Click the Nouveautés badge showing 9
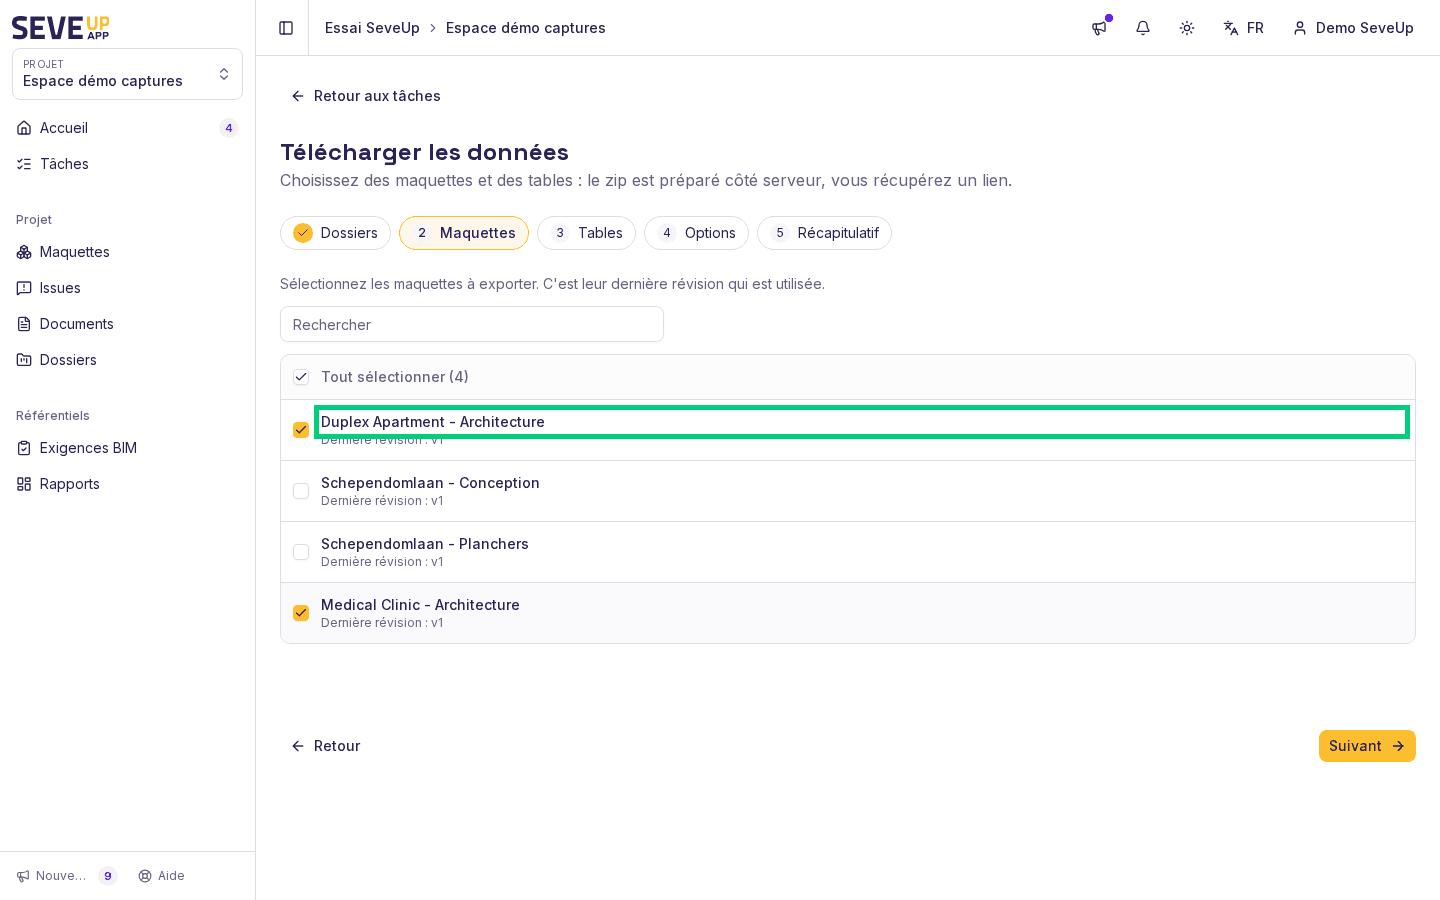Screen dimensions: 1440x900 pyautogui.click(x=108, y=876)
